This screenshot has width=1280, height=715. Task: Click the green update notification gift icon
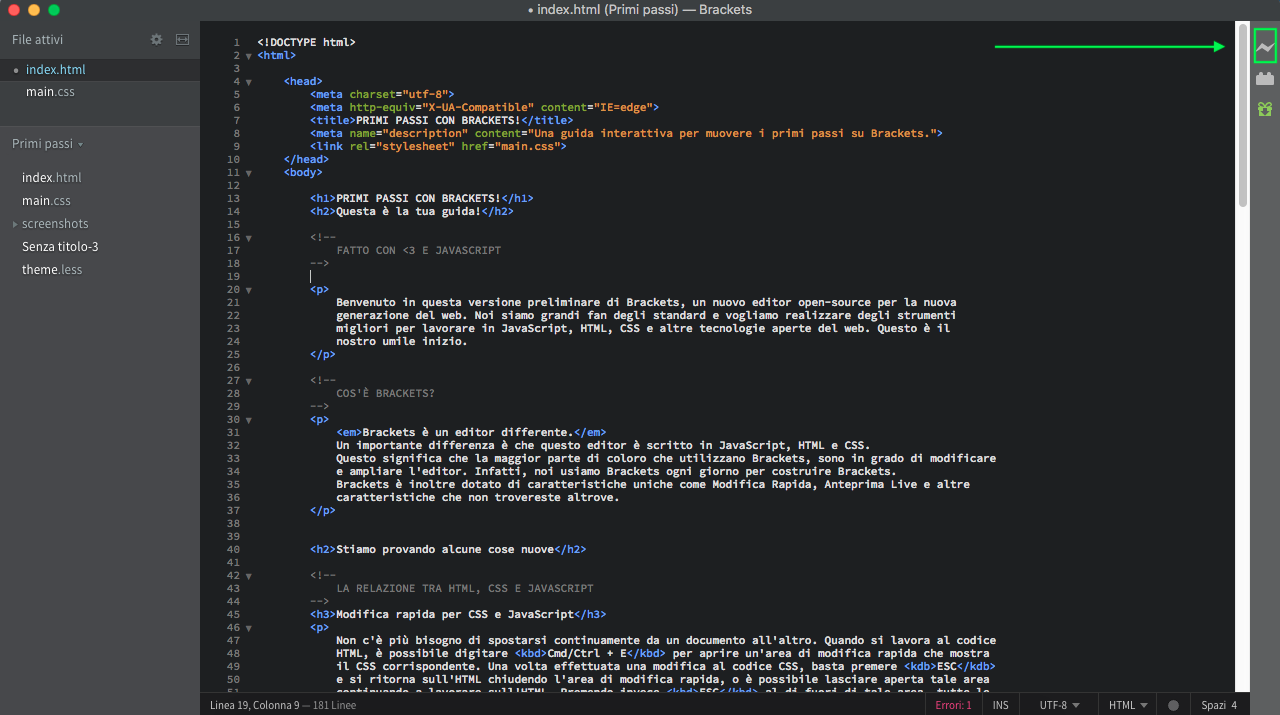(1265, 108)
